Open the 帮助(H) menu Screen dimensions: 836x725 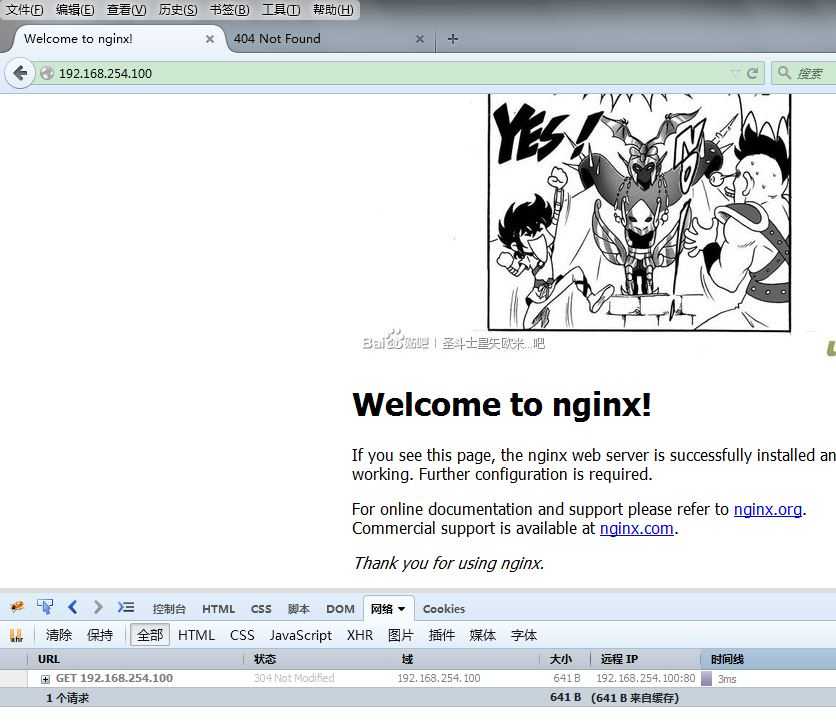tap(333, 10)
